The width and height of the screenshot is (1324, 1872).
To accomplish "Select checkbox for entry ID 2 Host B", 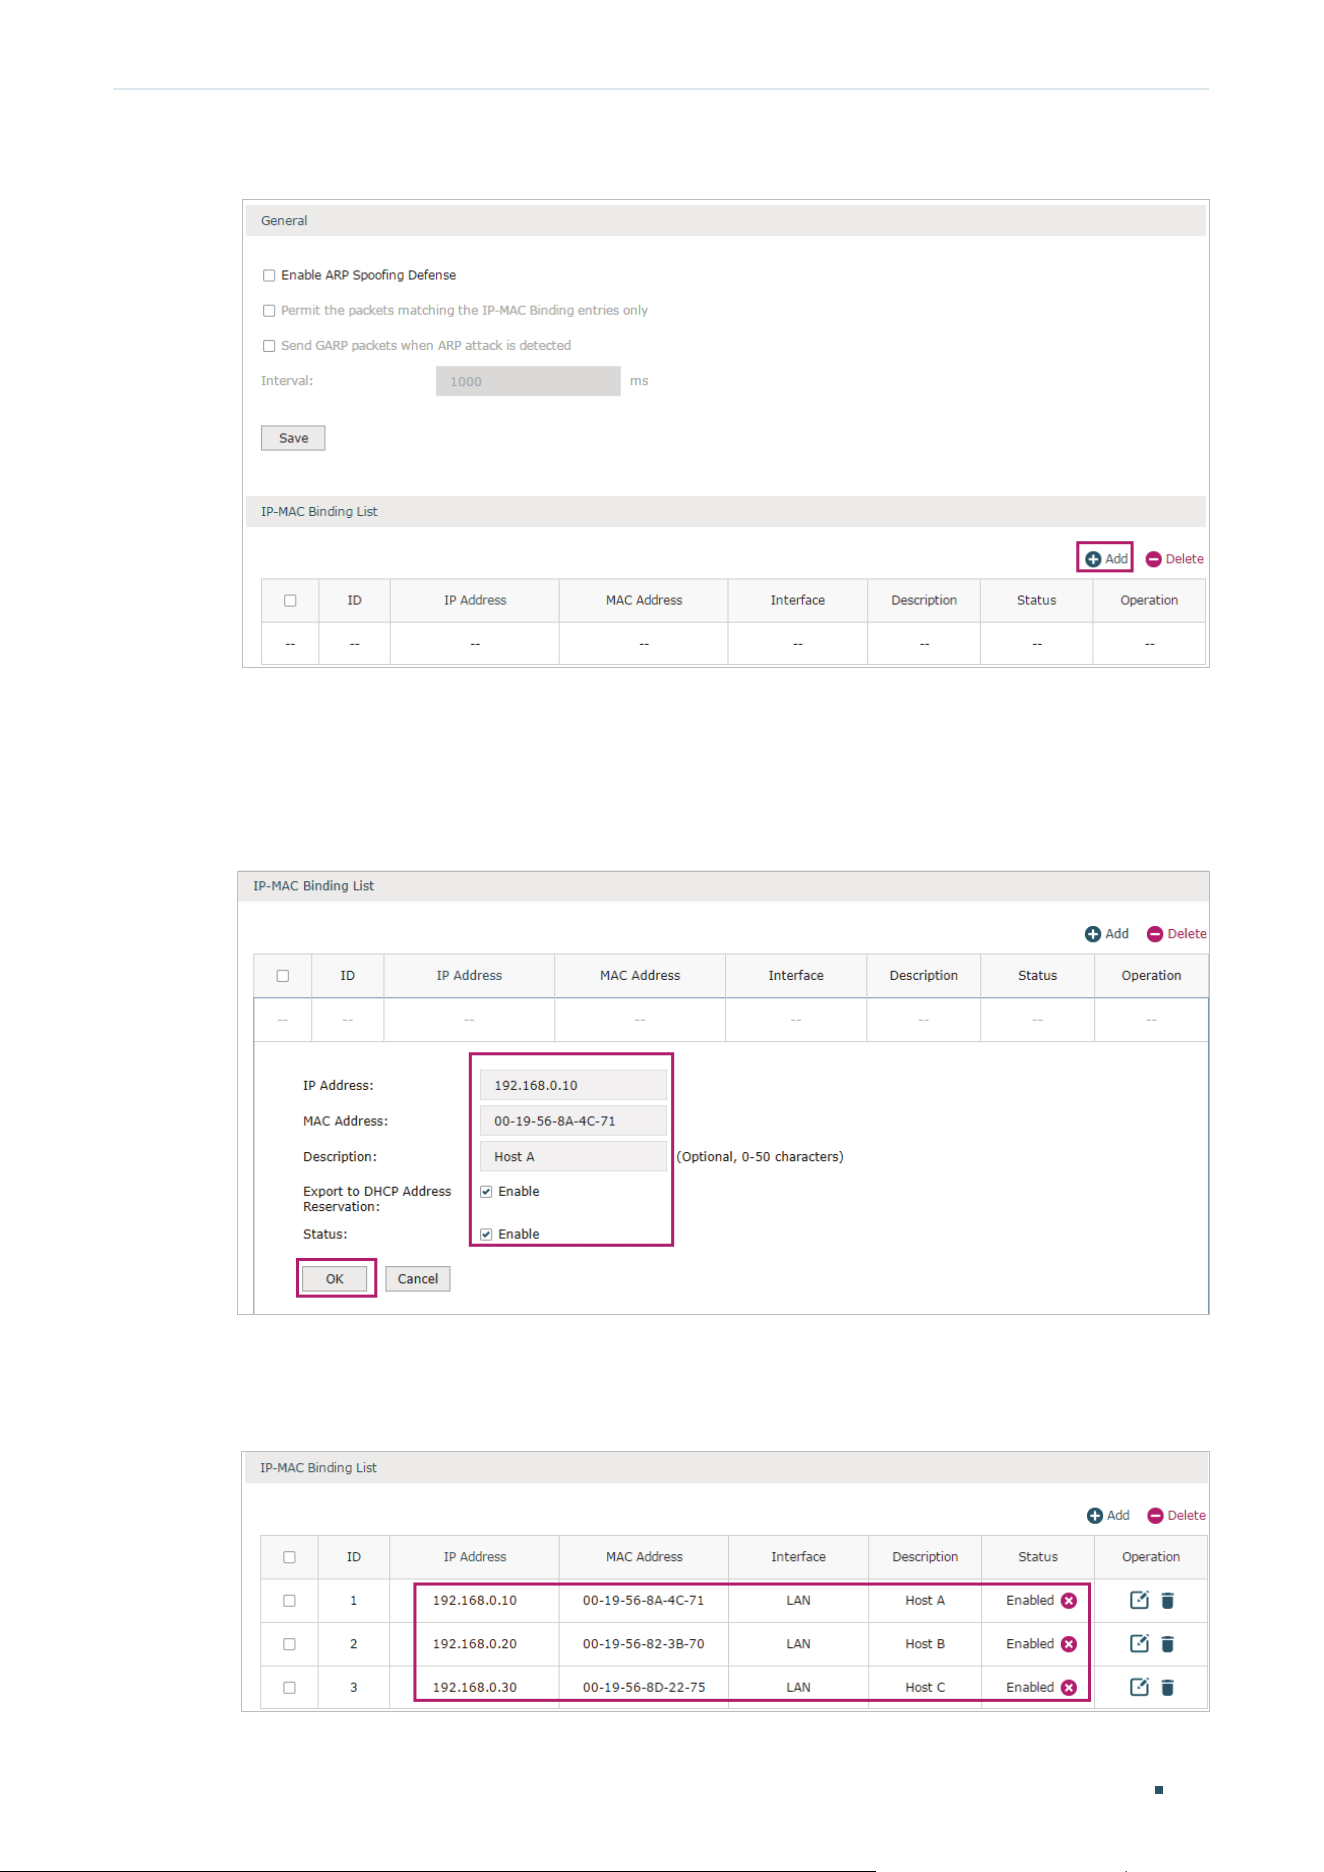I will click(x=289, y=1644).
